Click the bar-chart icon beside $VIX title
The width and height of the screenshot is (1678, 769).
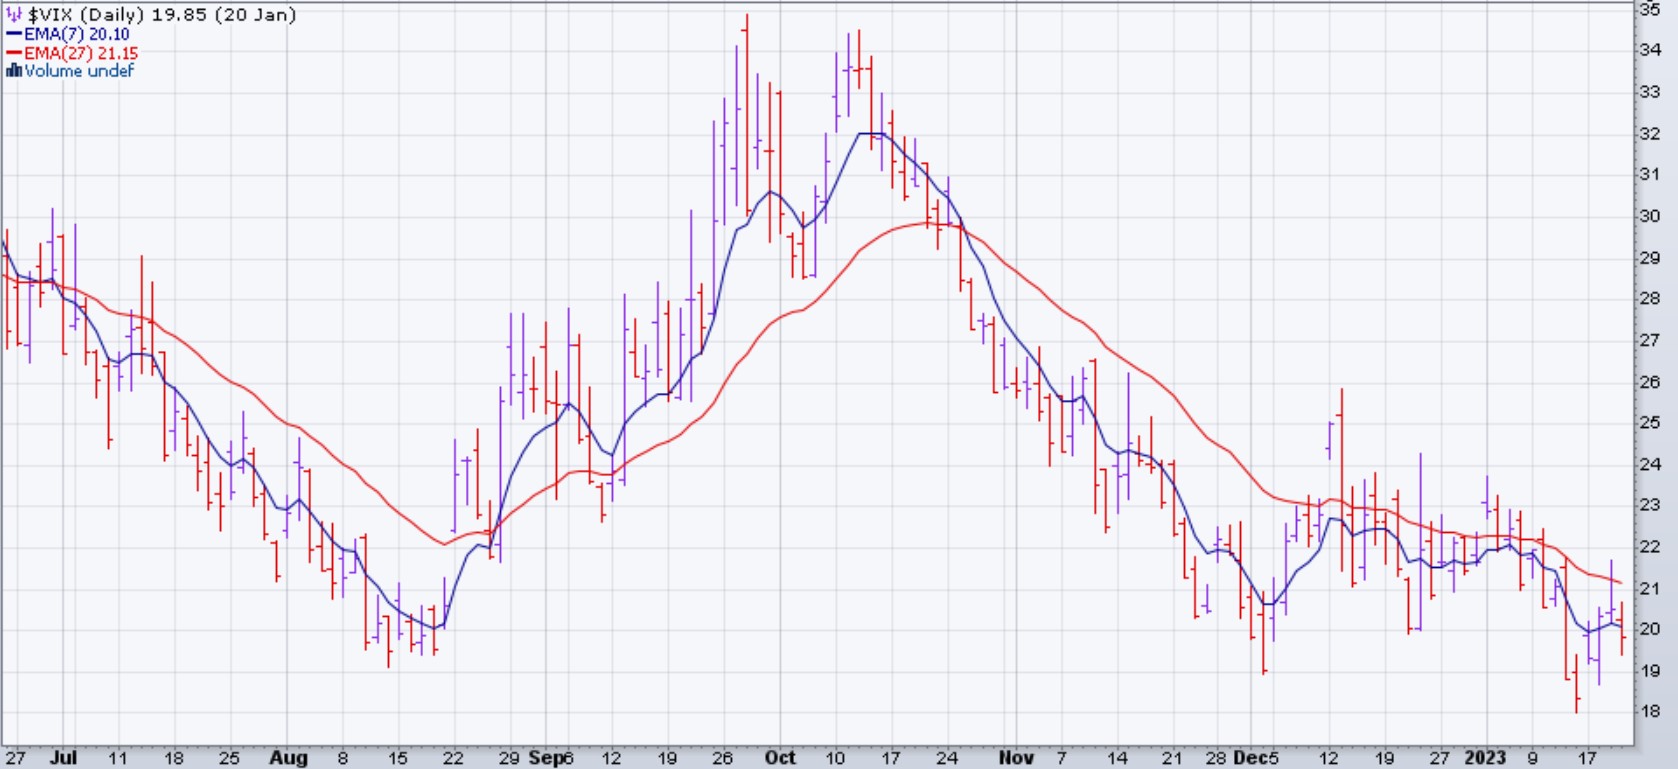point(14,15)
